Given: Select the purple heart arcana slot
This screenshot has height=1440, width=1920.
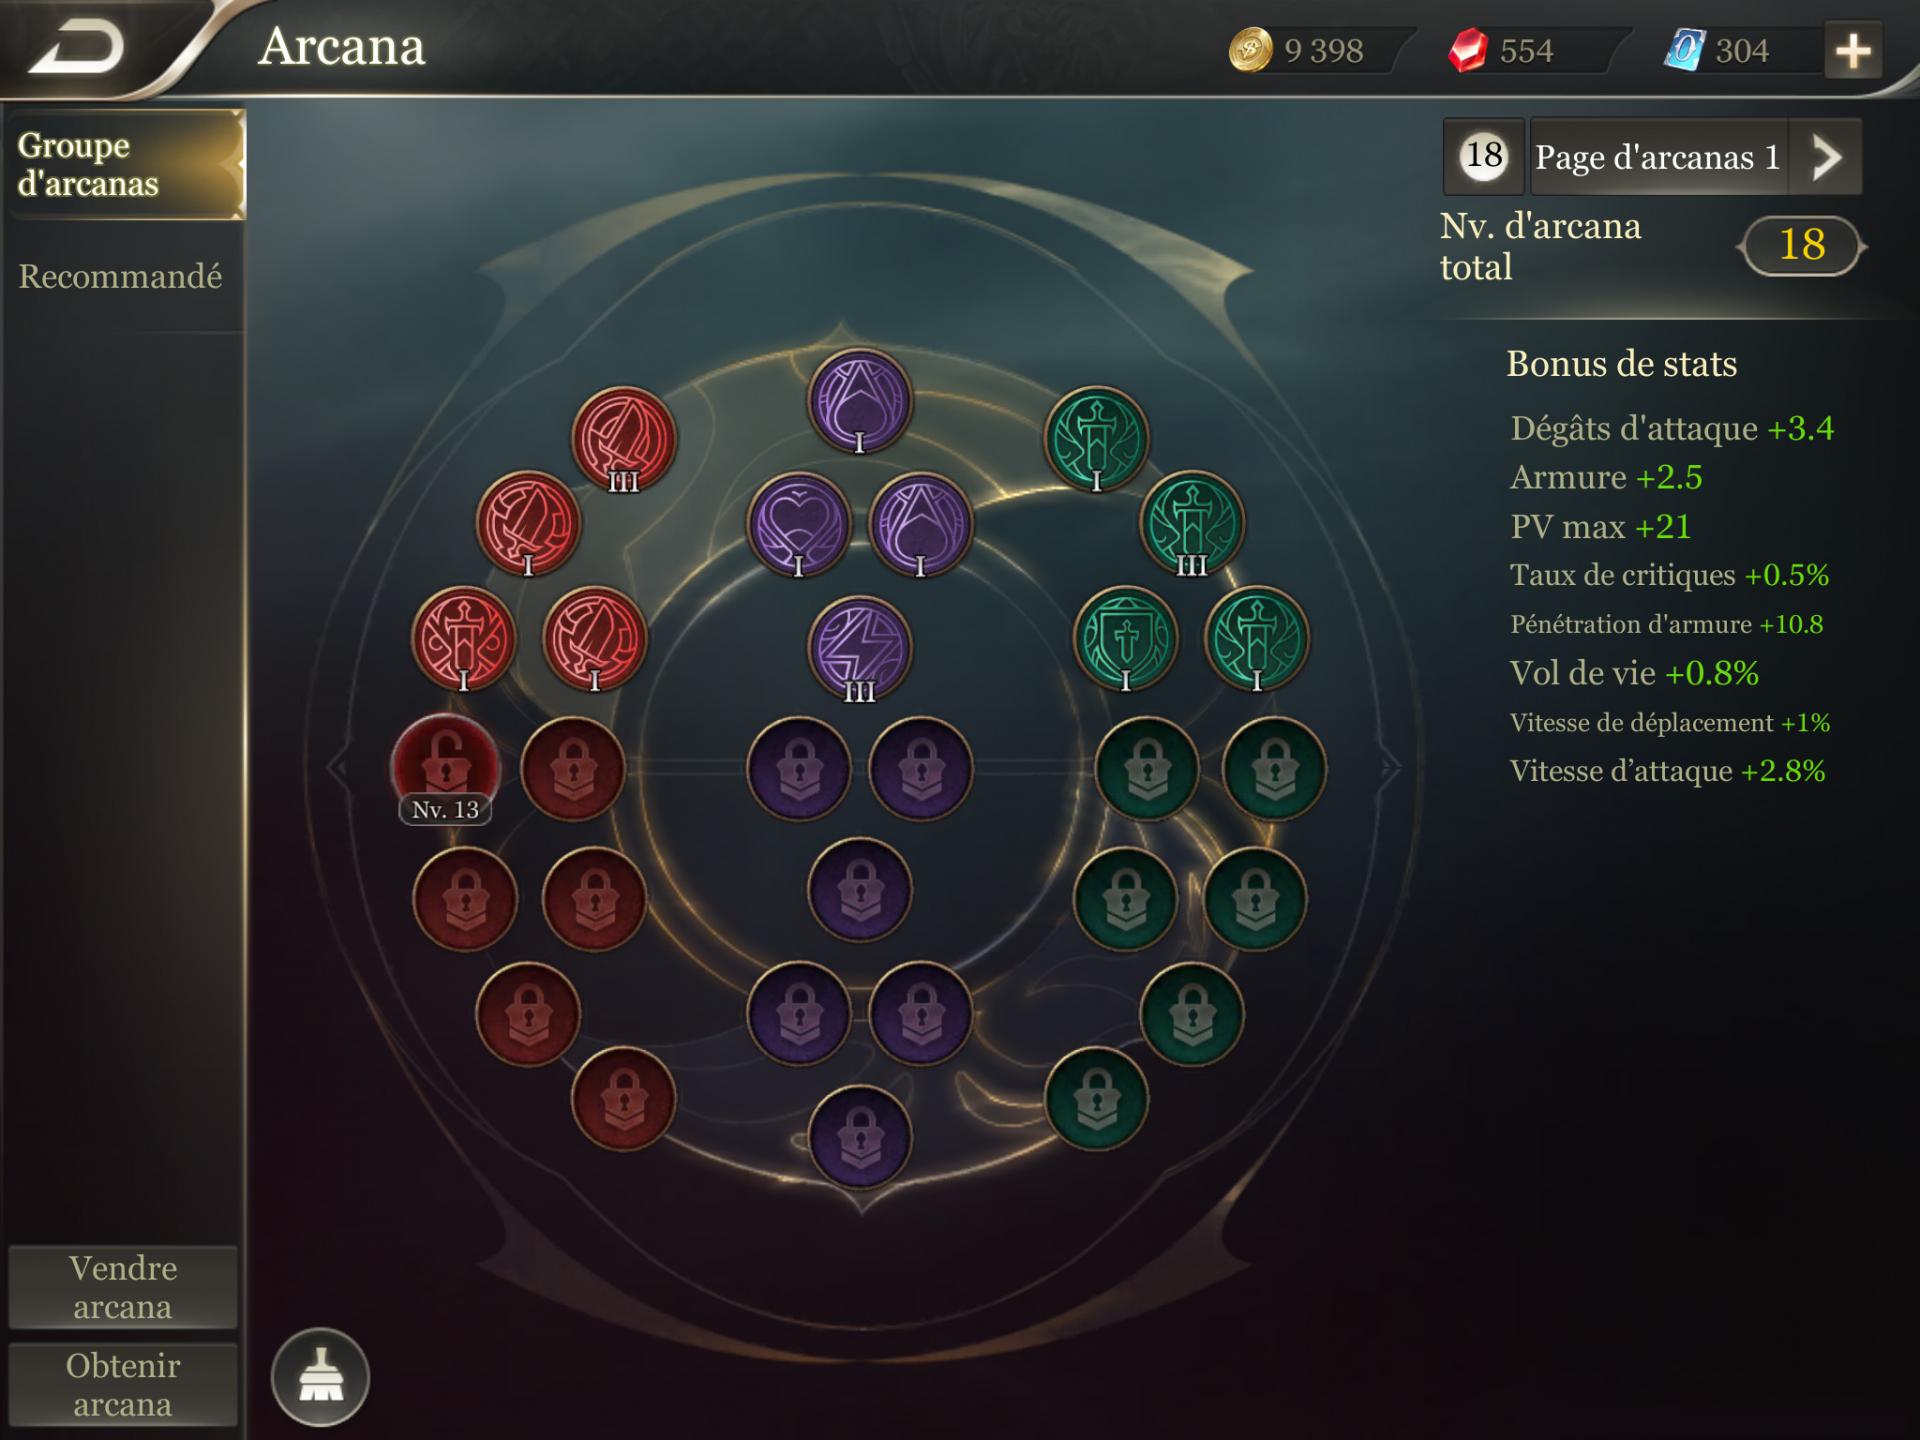Looking at the screenshot, I should tap(799, 524).
